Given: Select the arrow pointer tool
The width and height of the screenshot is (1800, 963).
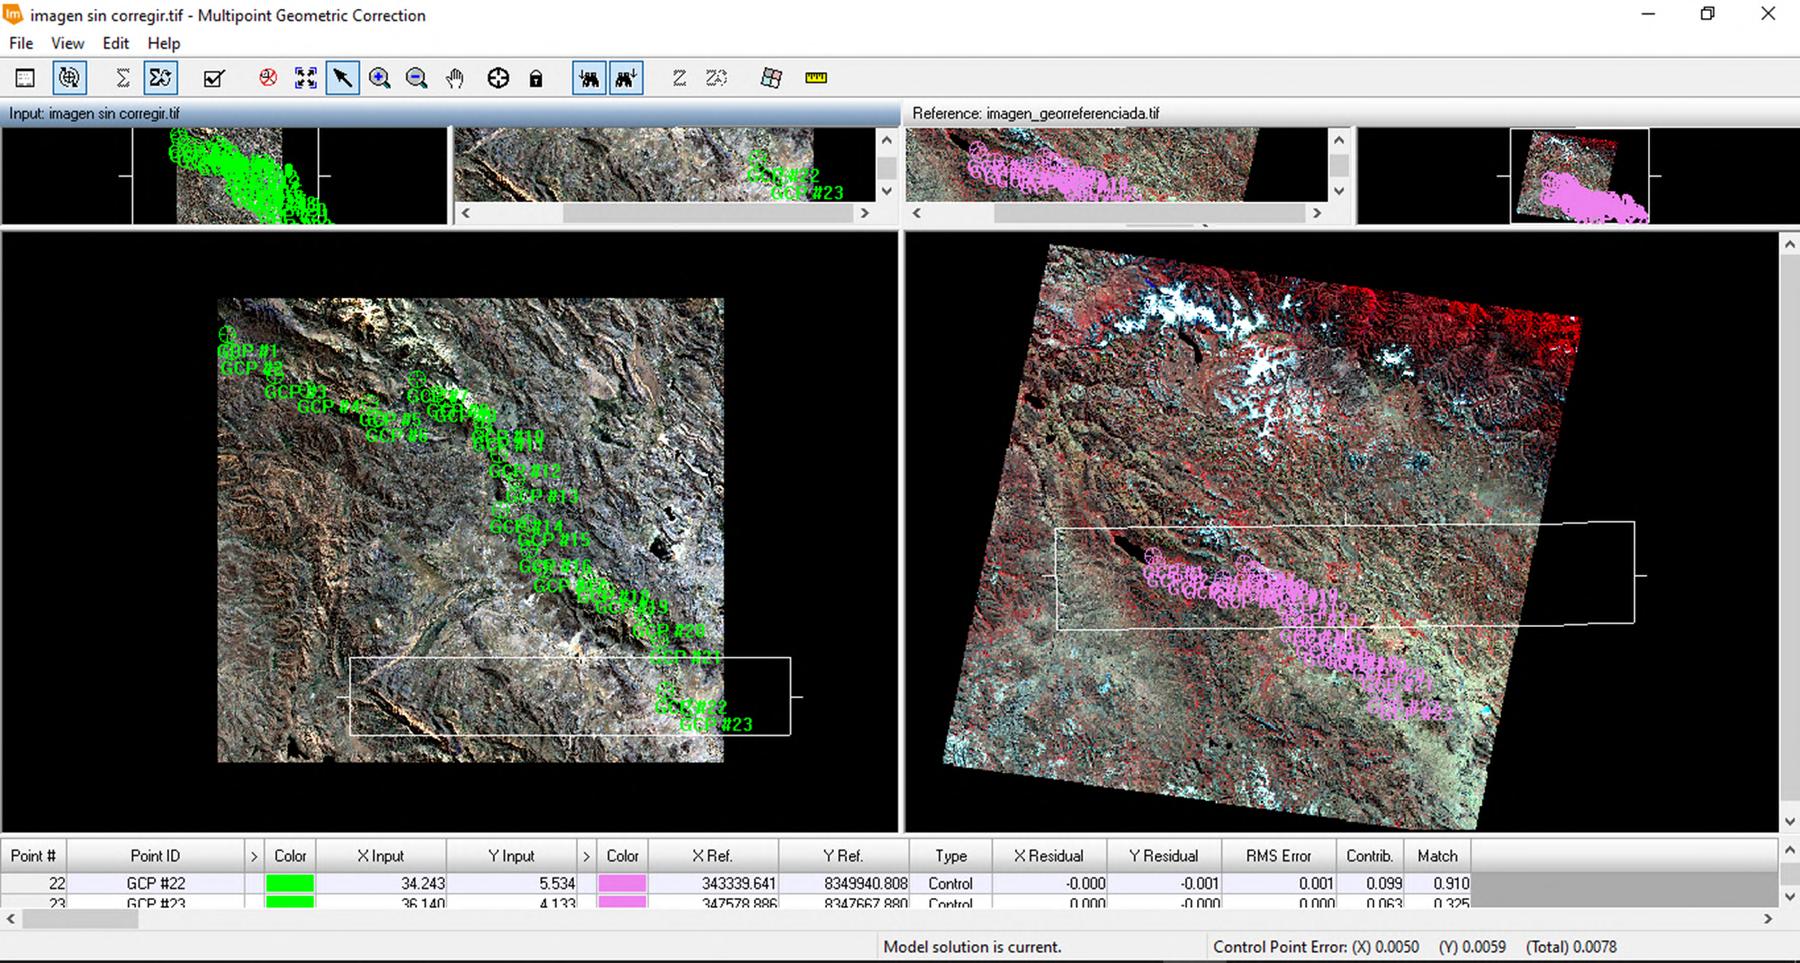Looking at the screenshot, I should [x=342, y=78].
